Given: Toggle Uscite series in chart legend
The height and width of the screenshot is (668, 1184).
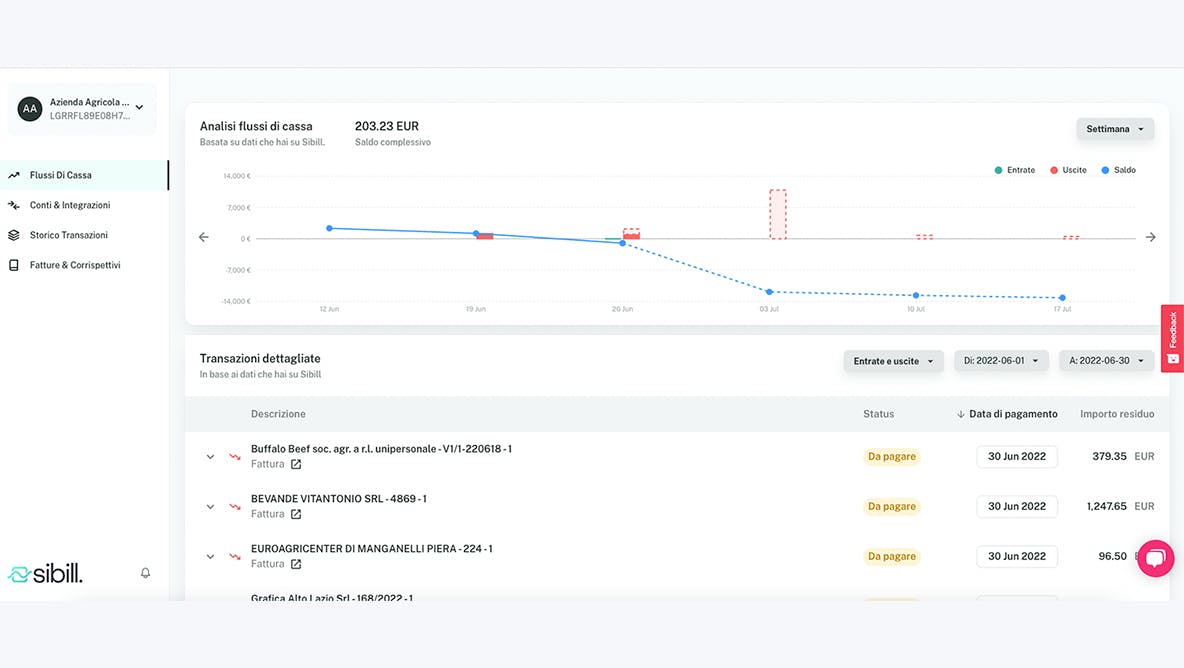Looking at the screenshot, I should click(1068, 170).
